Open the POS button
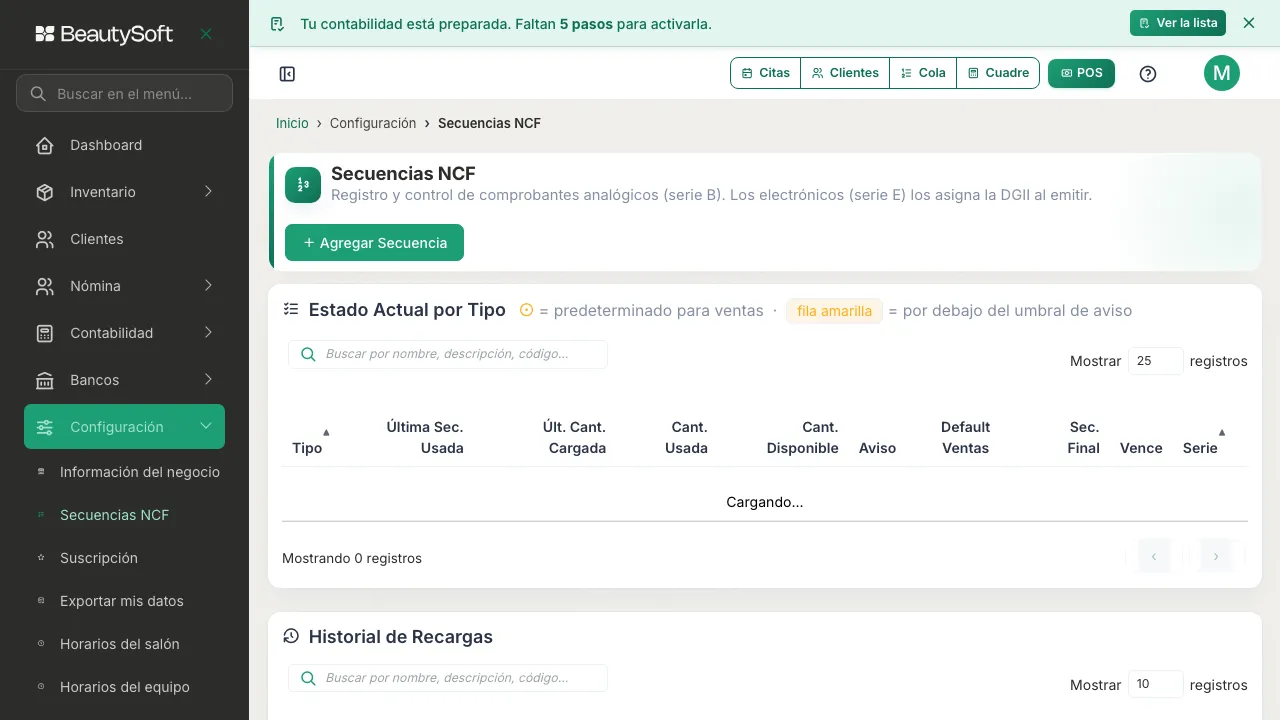This screenshot has width=1280, height=720. [1081, 73]
